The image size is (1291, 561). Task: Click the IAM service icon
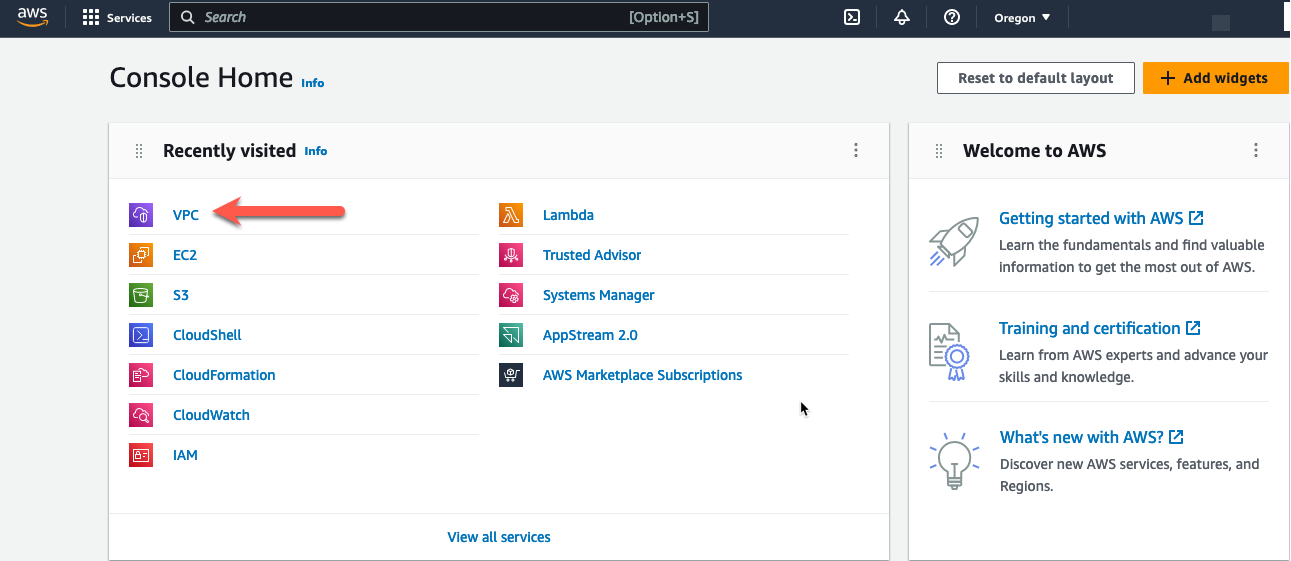tap(141, 455)
